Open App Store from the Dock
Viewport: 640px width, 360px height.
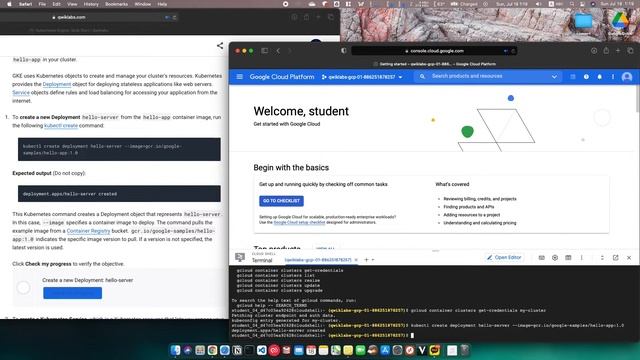[385, 350]
